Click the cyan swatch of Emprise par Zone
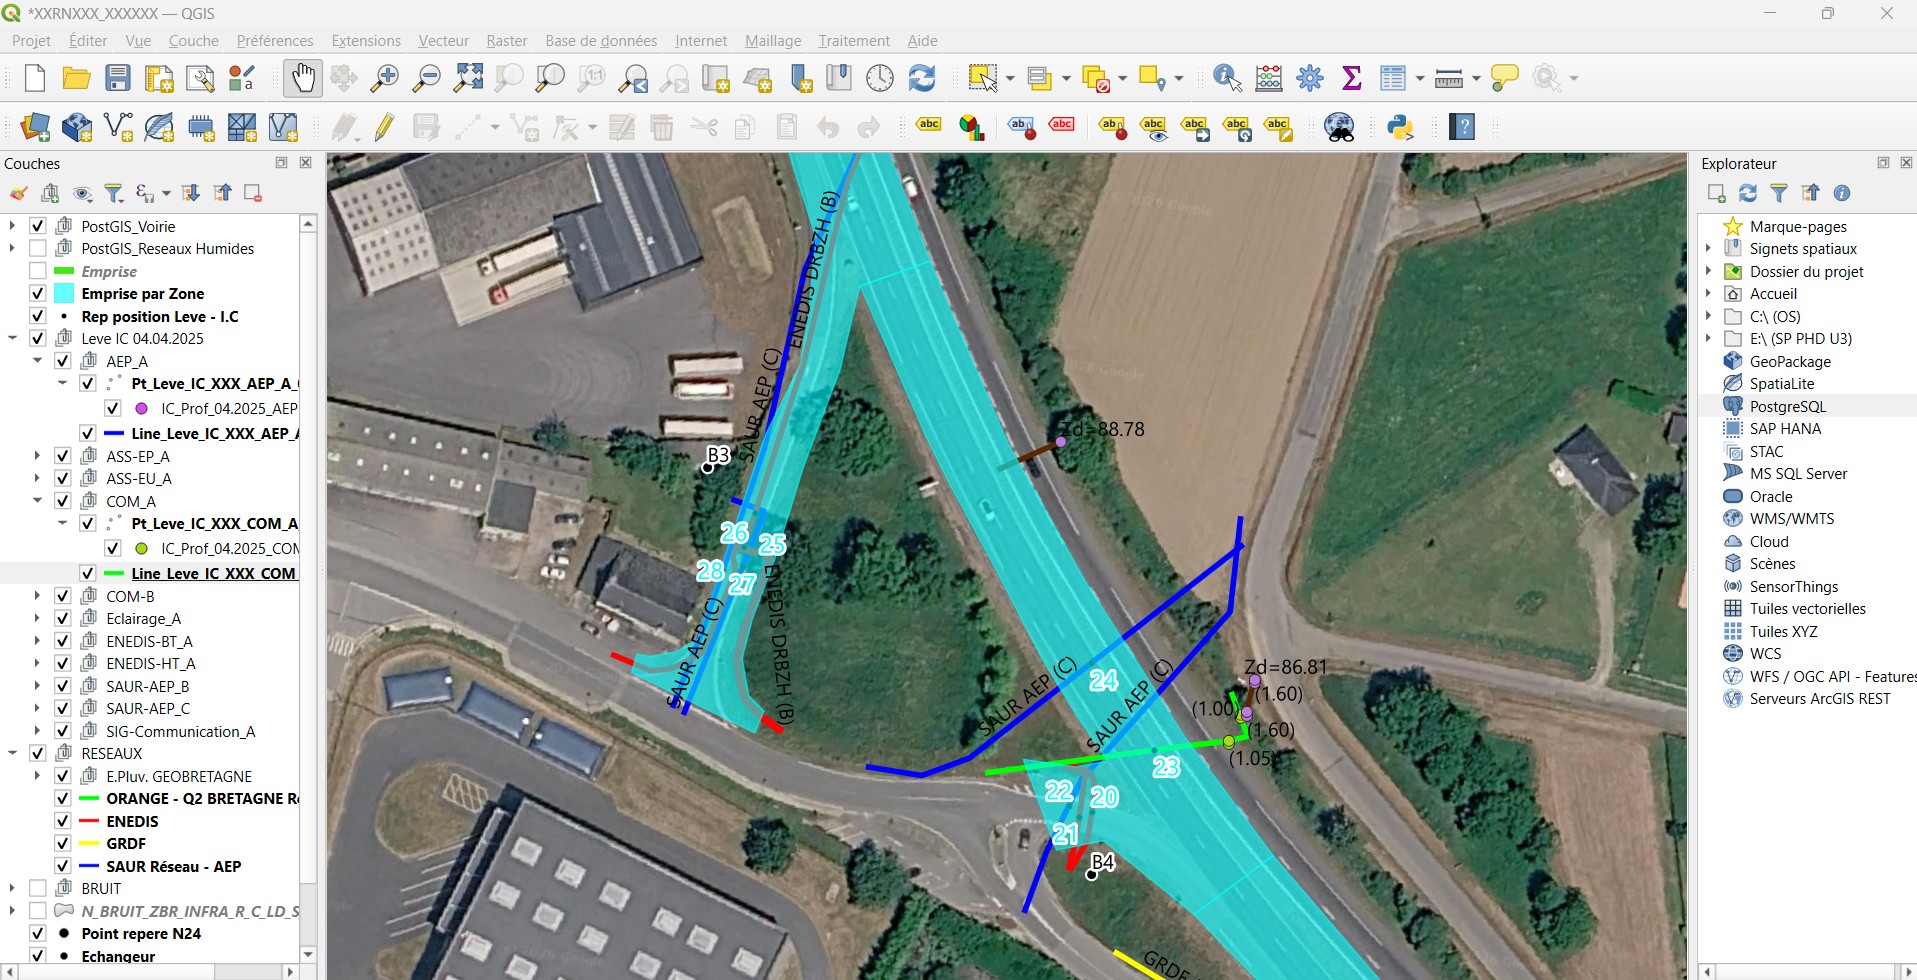This screenshot has width=1917, height=980. pos(64,293)
